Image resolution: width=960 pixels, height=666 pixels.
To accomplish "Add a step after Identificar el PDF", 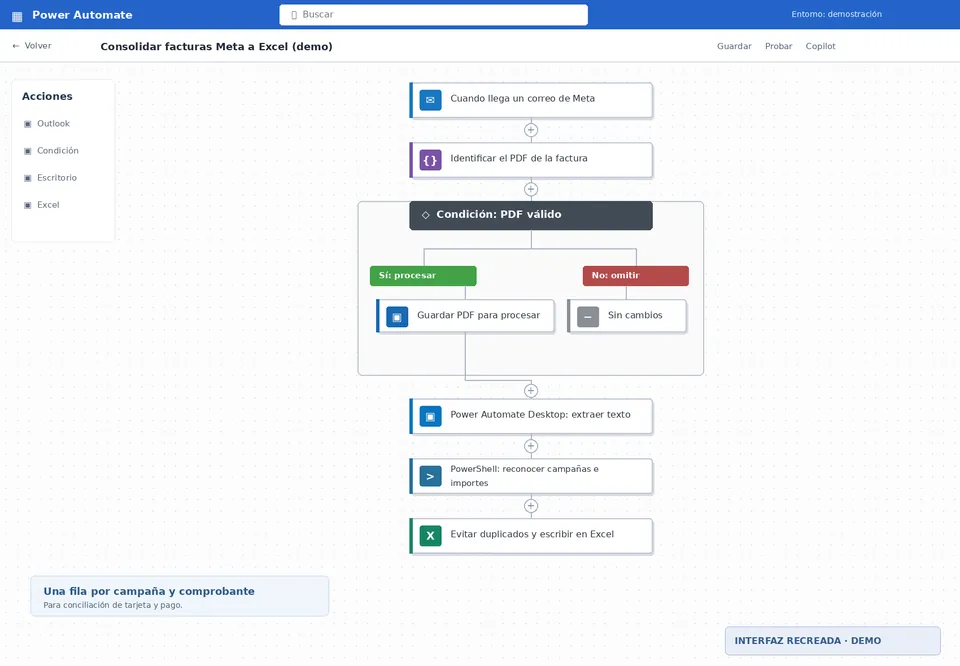I will (531, 189).
